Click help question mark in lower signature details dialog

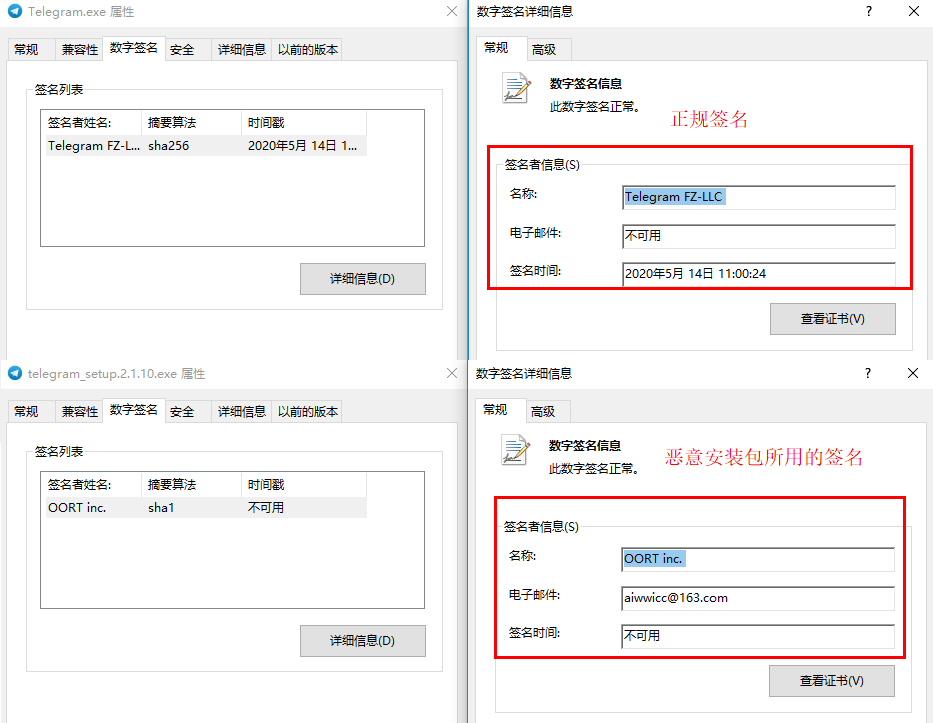[x=868, y=373]
